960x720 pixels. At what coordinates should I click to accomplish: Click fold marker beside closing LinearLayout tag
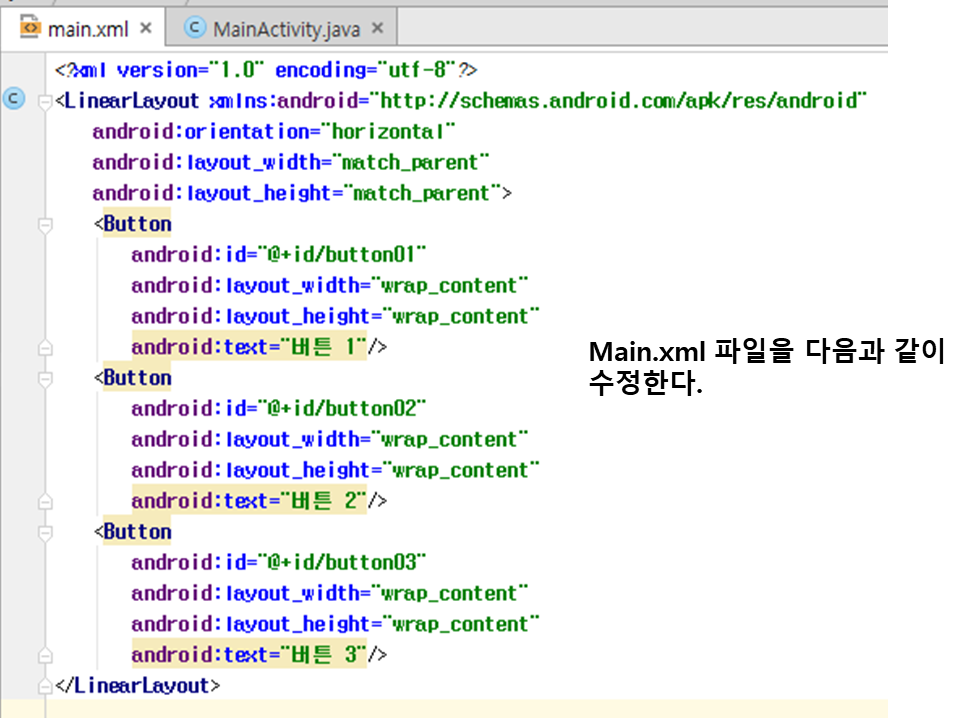[44, 687]
